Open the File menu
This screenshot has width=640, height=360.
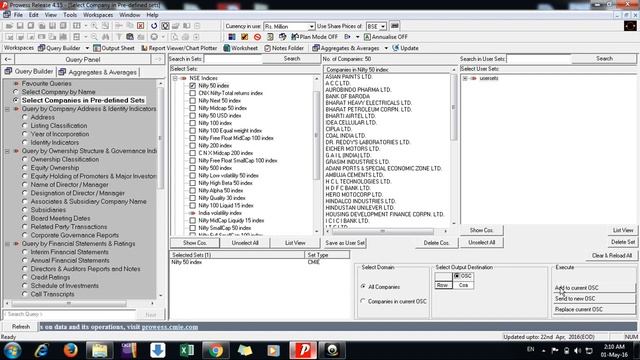(18, 15)
